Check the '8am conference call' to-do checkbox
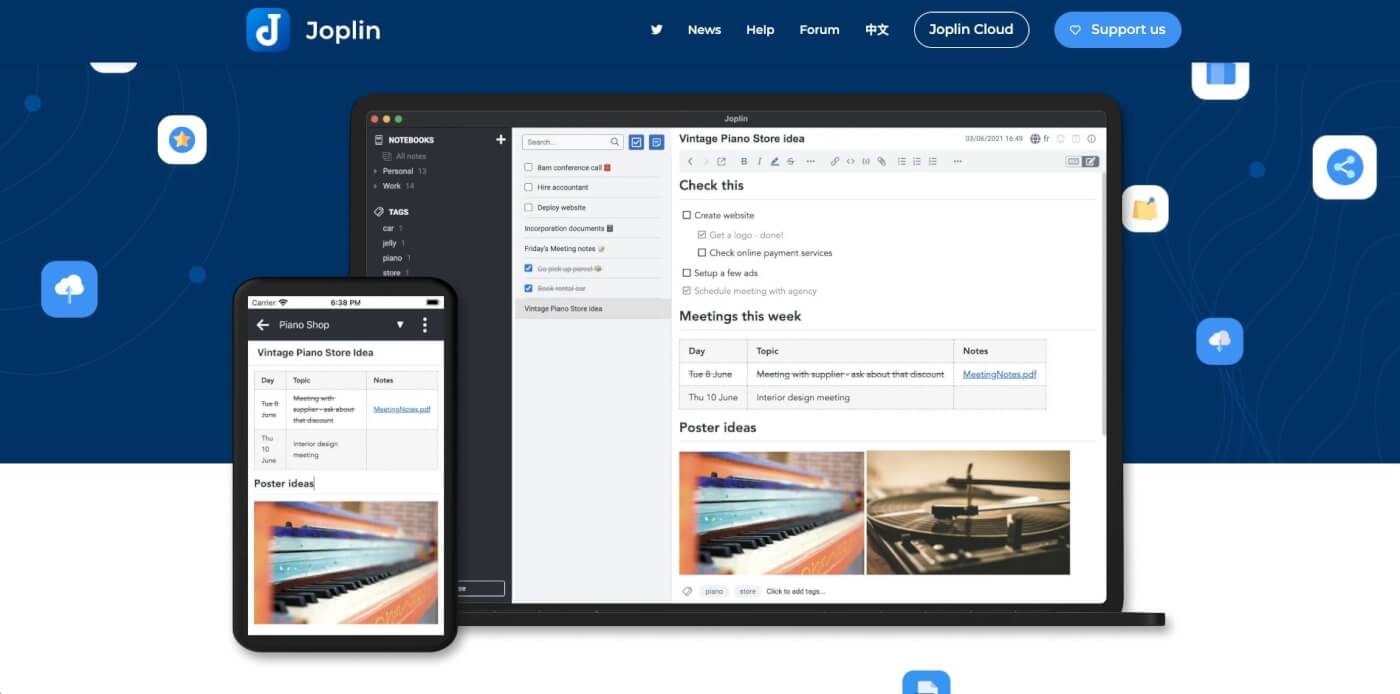Image resolution: width=1400 pixels, height=694 pixels. pos(529,167)
